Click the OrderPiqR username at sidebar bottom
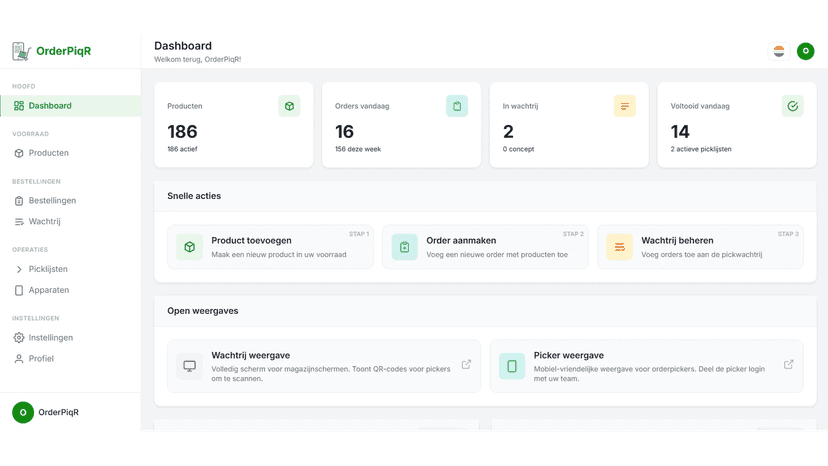Screen dimensions: 828x466 58,413
